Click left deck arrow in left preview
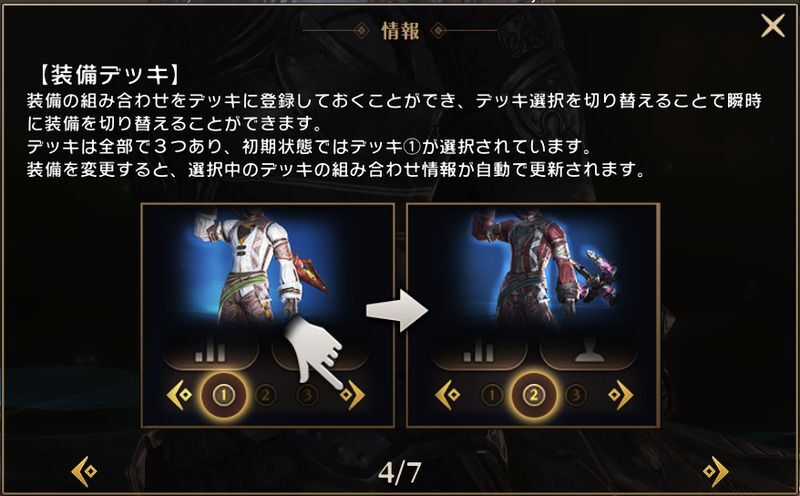Image resolution: width=800 pixels, height=496 pixels. 180,394
